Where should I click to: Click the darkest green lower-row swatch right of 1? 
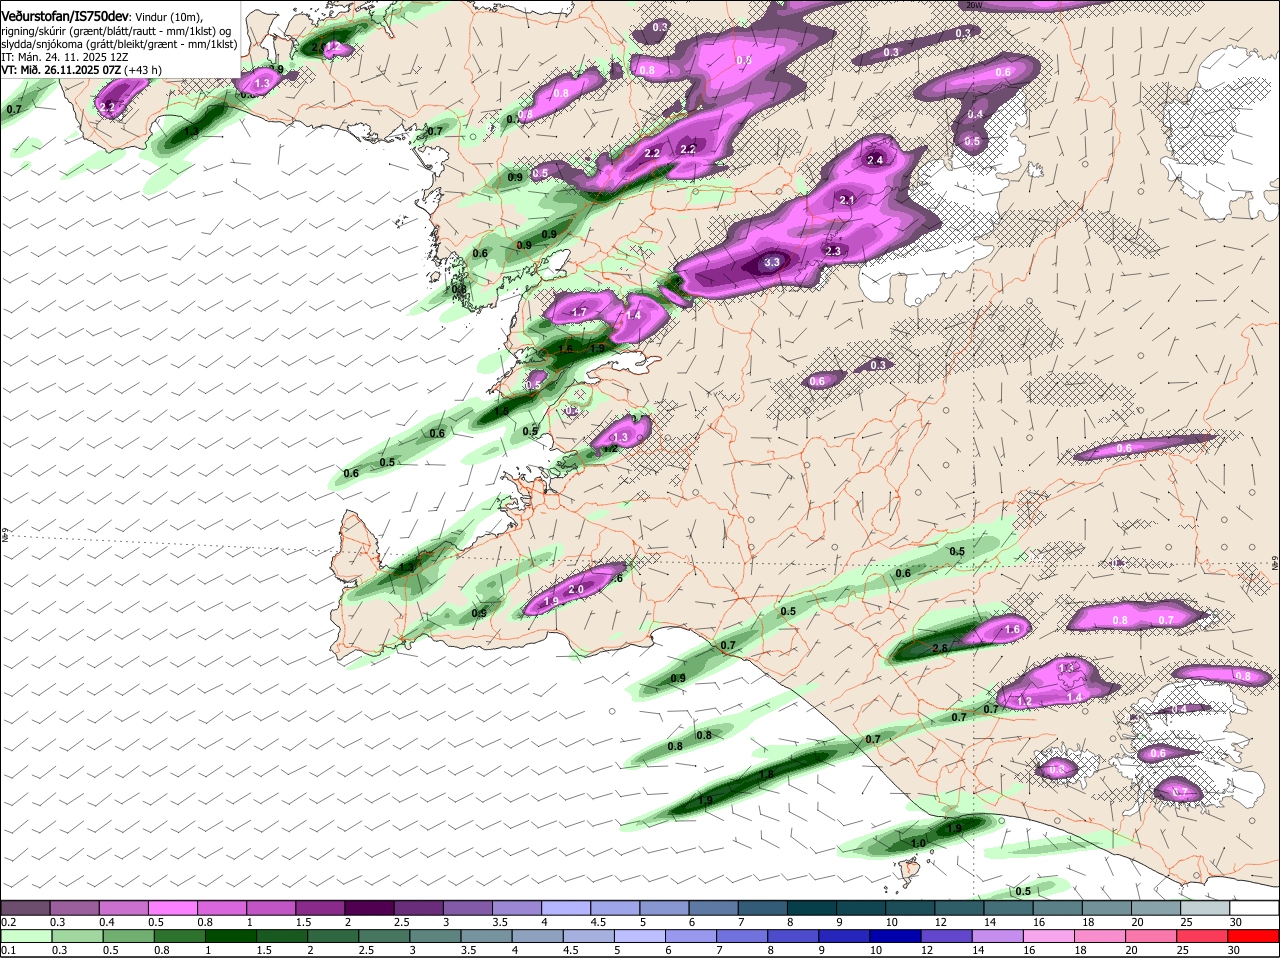point(230,936)
